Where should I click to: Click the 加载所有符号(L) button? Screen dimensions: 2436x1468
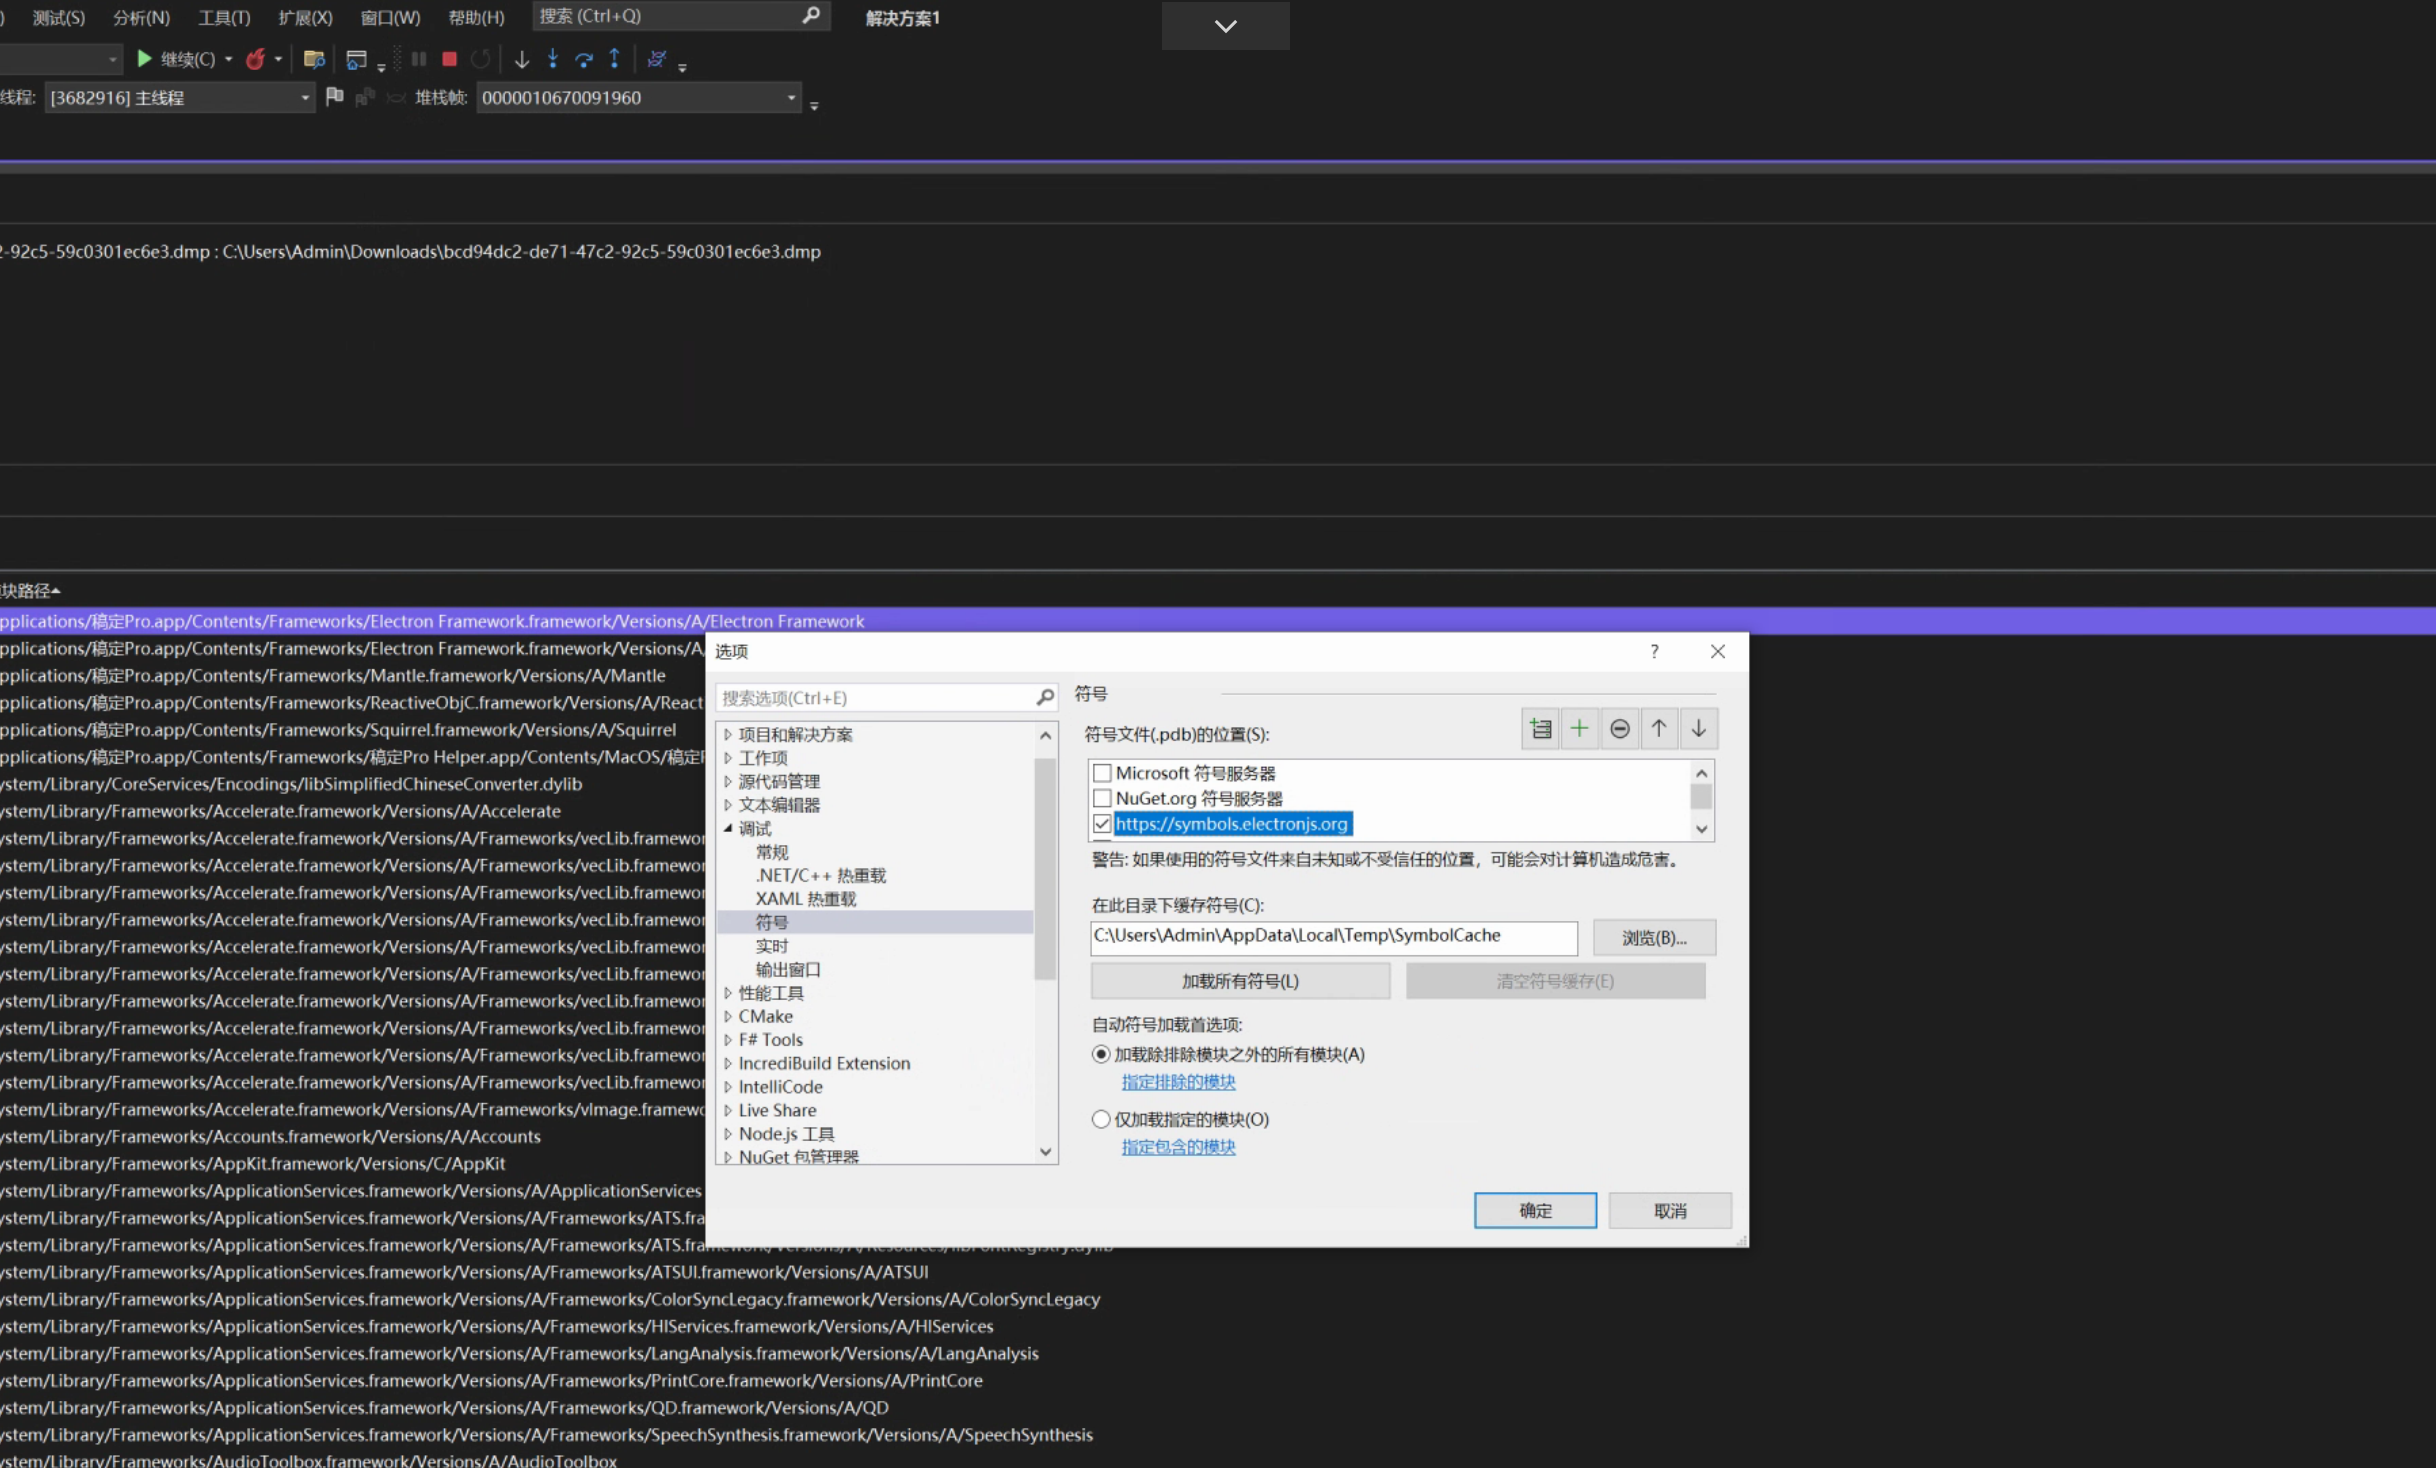pos(1240,981)
